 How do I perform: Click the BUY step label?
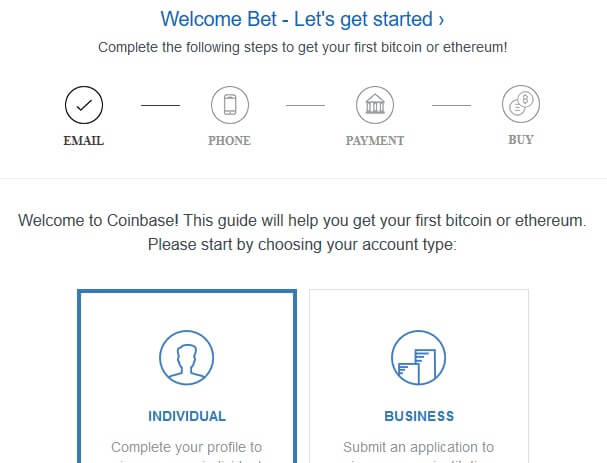(x=521, y=140)
